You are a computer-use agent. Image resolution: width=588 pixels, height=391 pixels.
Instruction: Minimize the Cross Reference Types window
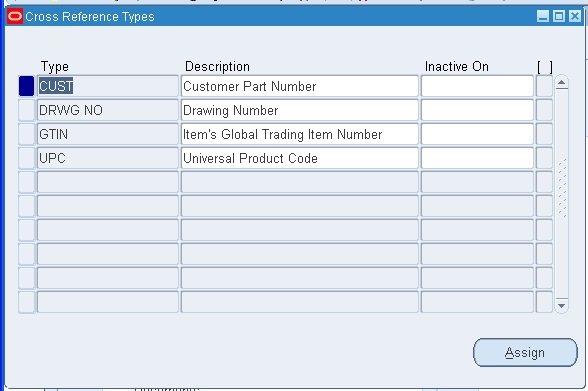[543, 16]
